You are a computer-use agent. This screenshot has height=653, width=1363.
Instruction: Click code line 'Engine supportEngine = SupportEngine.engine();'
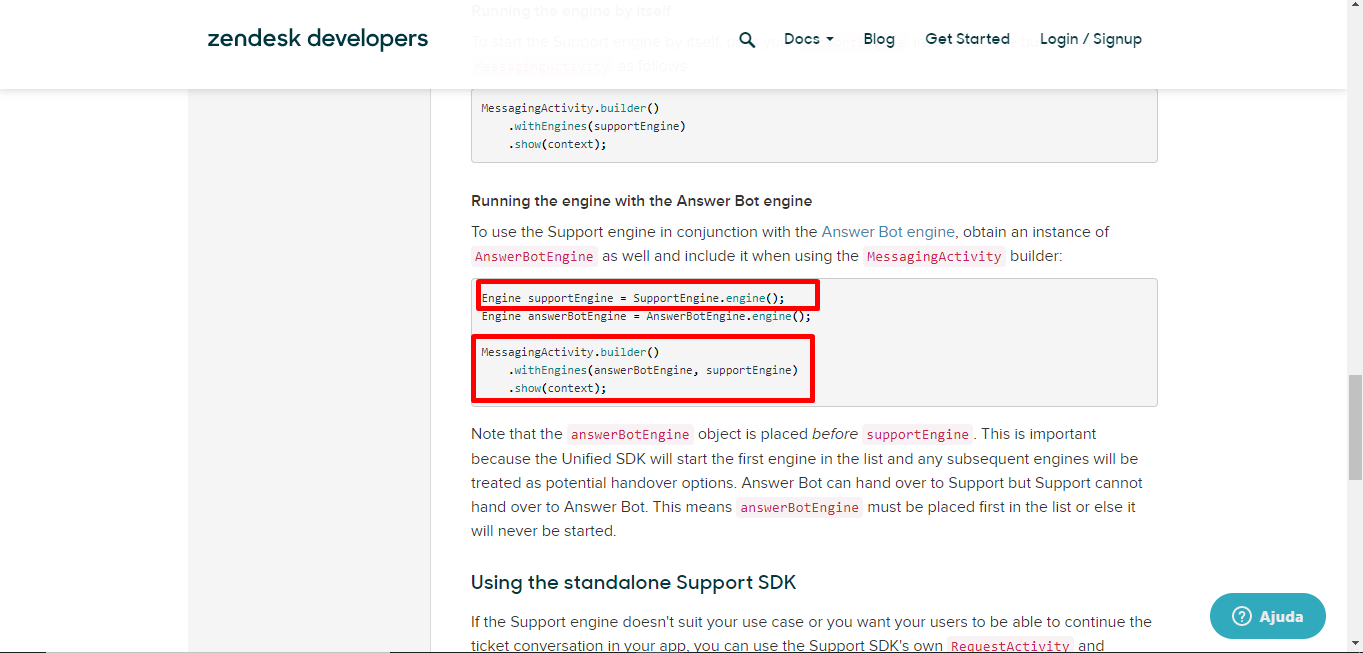point(633,298)
